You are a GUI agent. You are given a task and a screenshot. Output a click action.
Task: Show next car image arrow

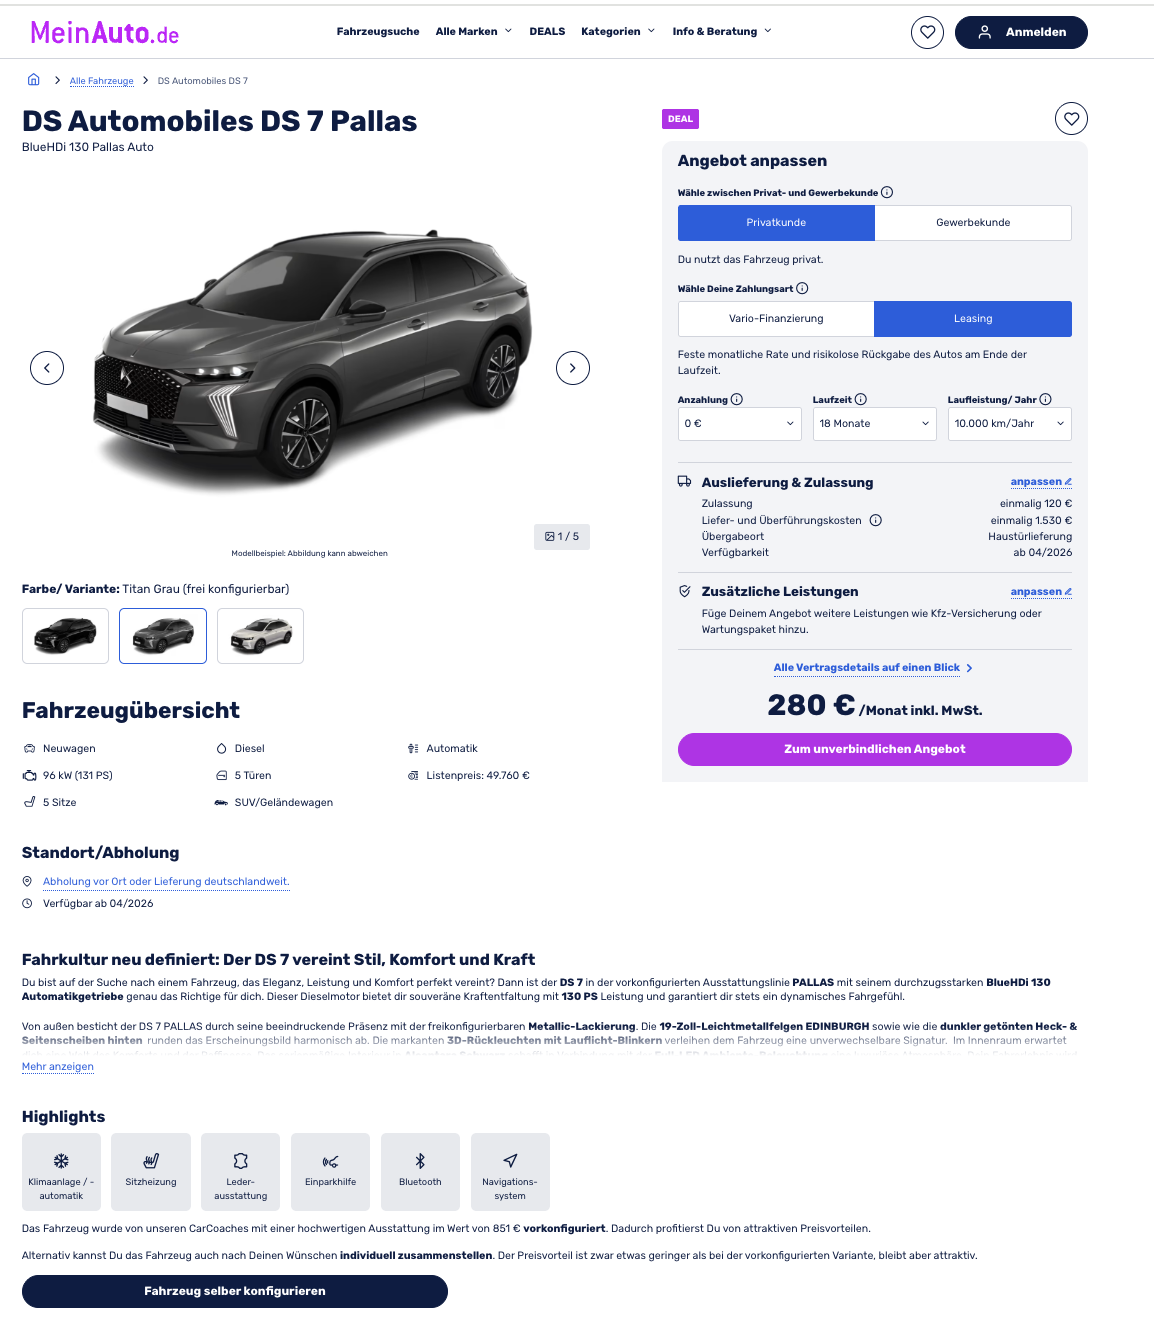pyautogui.click(x=573, y=368)
